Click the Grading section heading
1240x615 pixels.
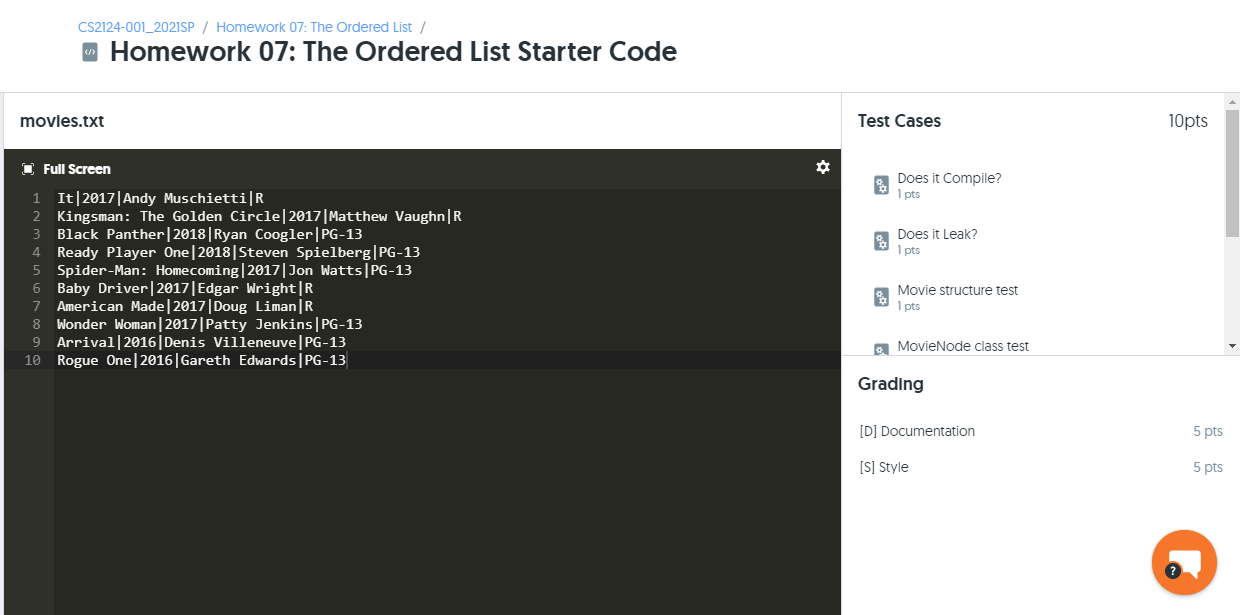pos(891,384)
